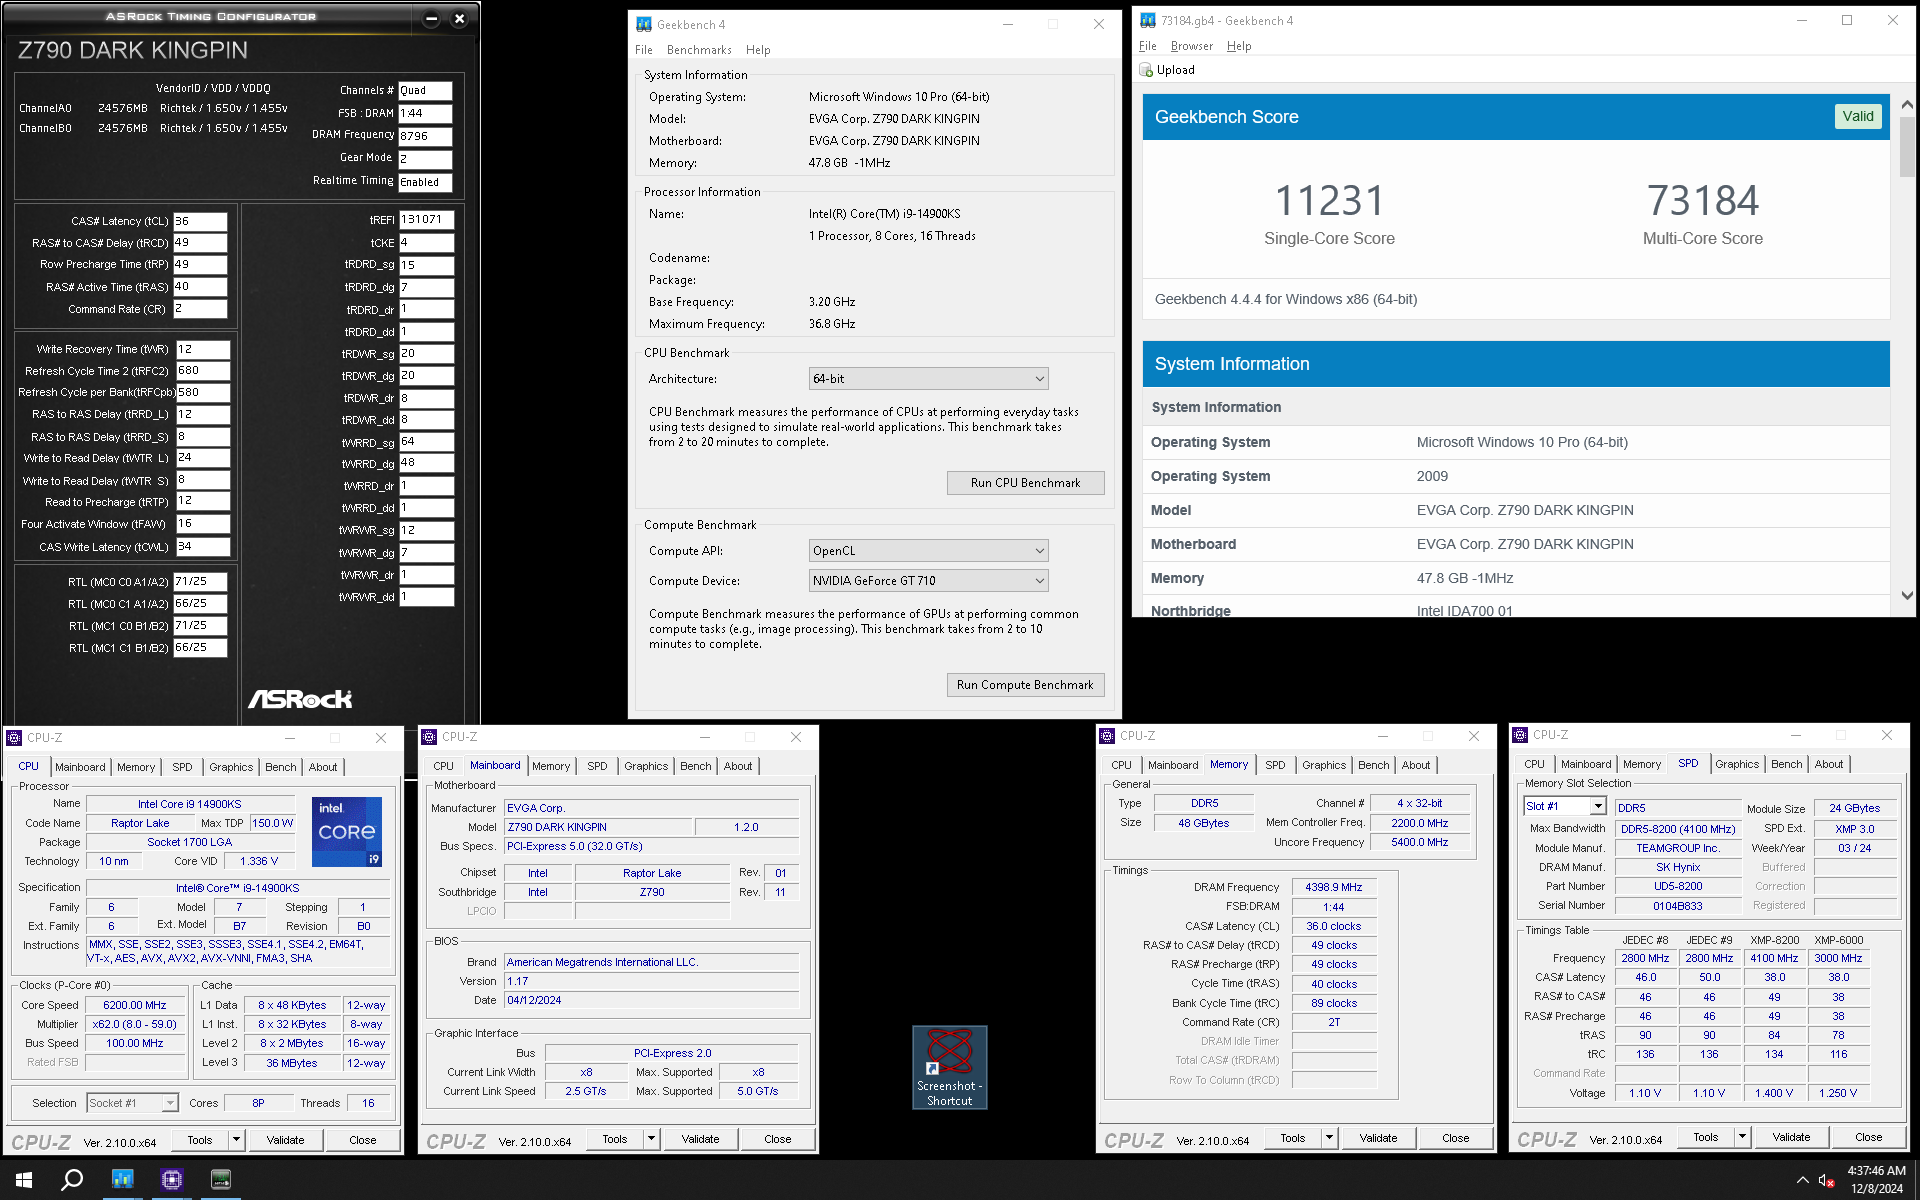Click Close in CPU-Z Mainboard window

coord(777,1139)
